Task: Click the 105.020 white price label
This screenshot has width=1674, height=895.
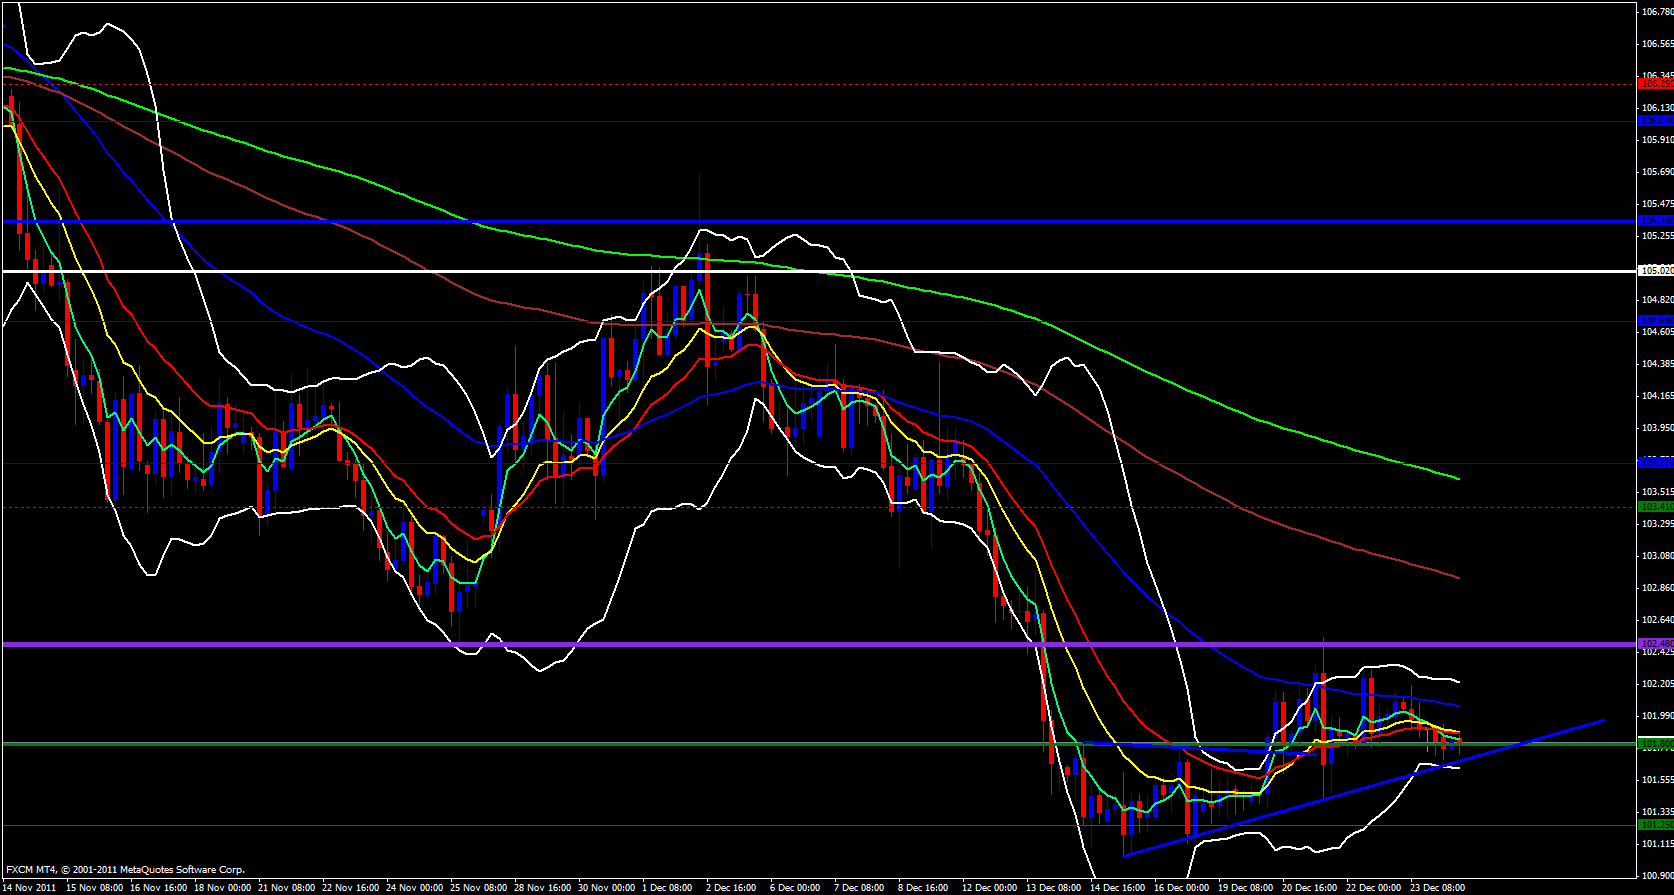Action: point(1656,270)
